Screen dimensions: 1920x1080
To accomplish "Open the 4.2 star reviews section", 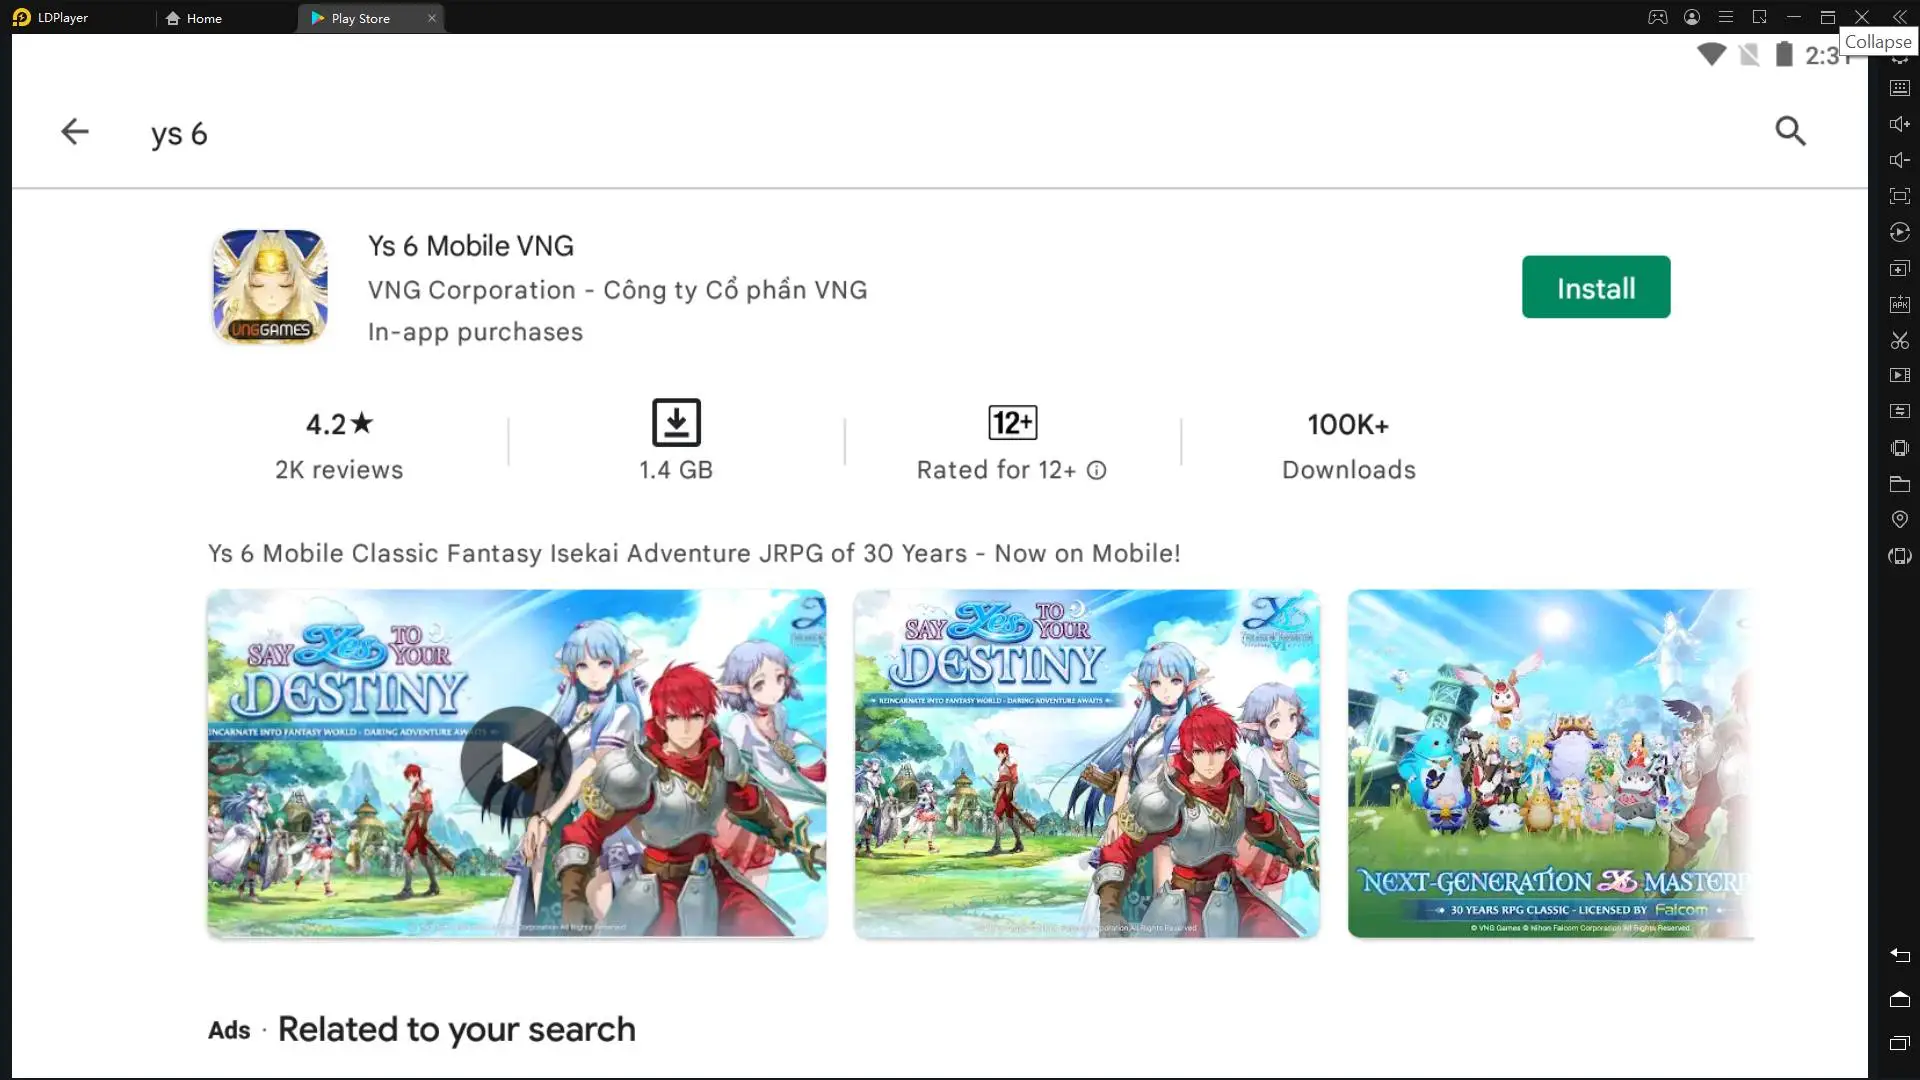I will (x=339, y=445).
